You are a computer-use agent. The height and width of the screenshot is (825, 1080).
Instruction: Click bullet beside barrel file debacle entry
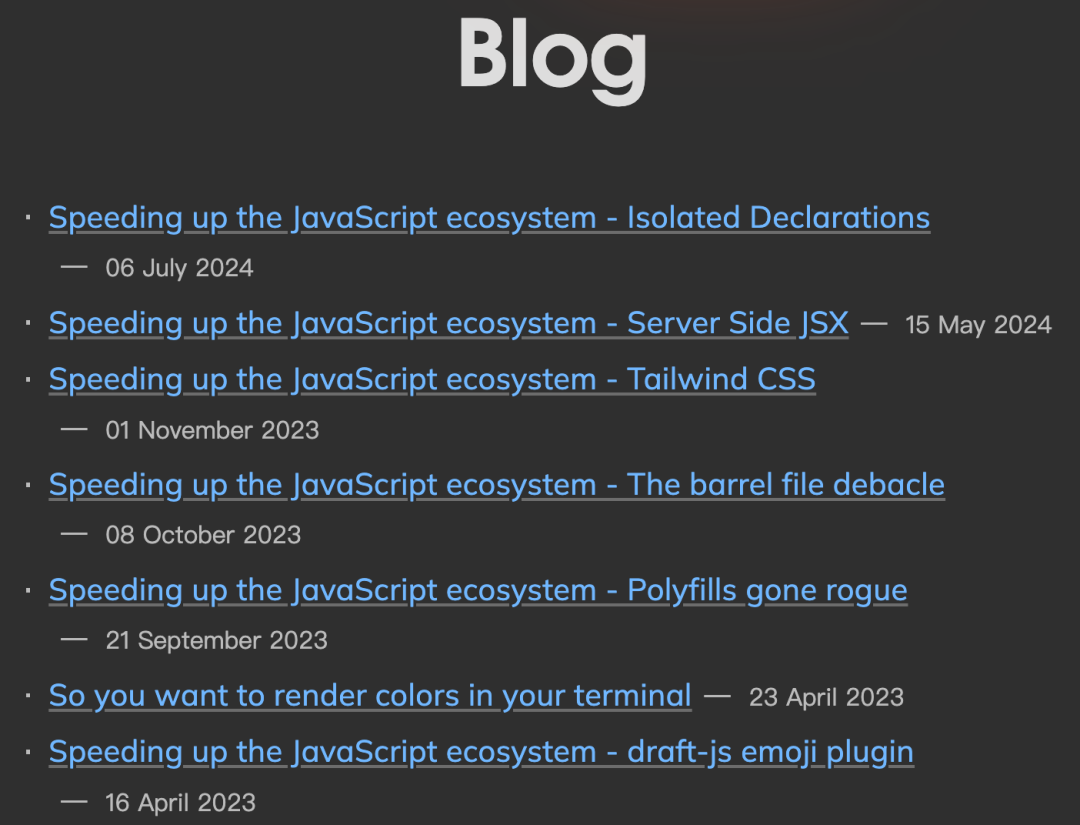[28, 485]
